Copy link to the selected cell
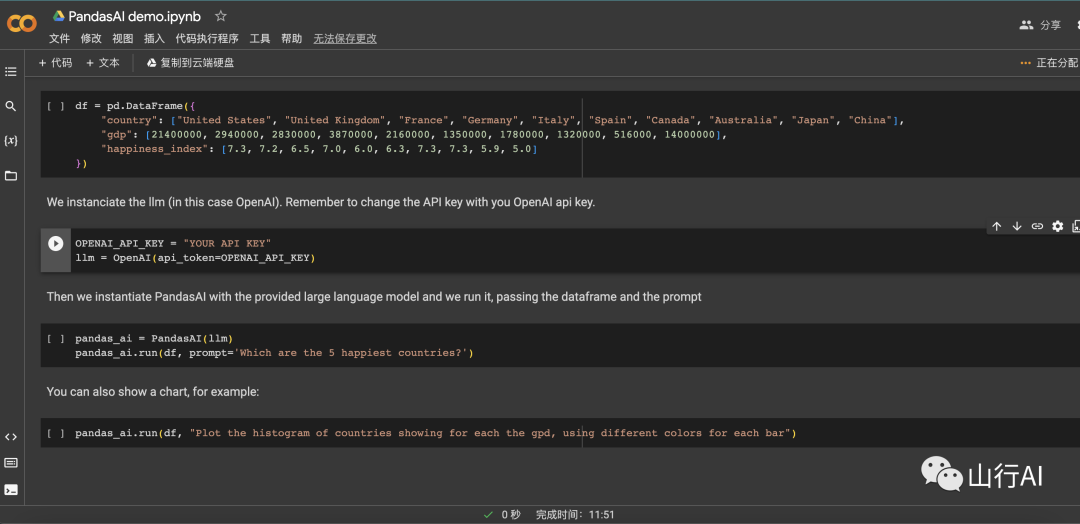 [x=1037, y=227]
